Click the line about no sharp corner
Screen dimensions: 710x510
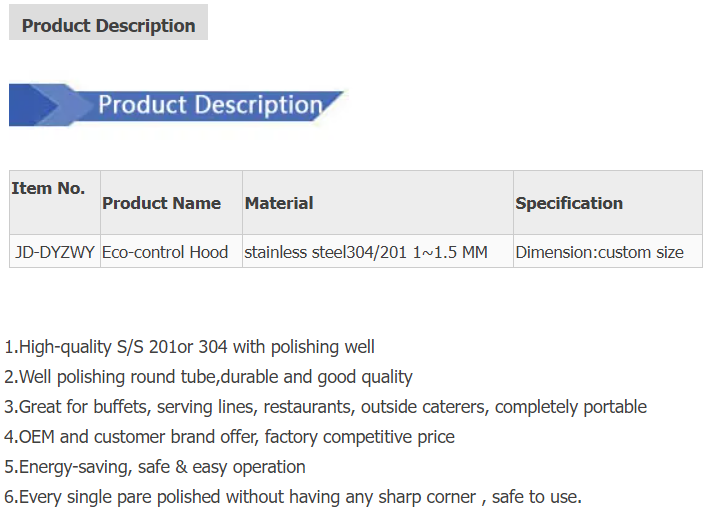[293, 497]
